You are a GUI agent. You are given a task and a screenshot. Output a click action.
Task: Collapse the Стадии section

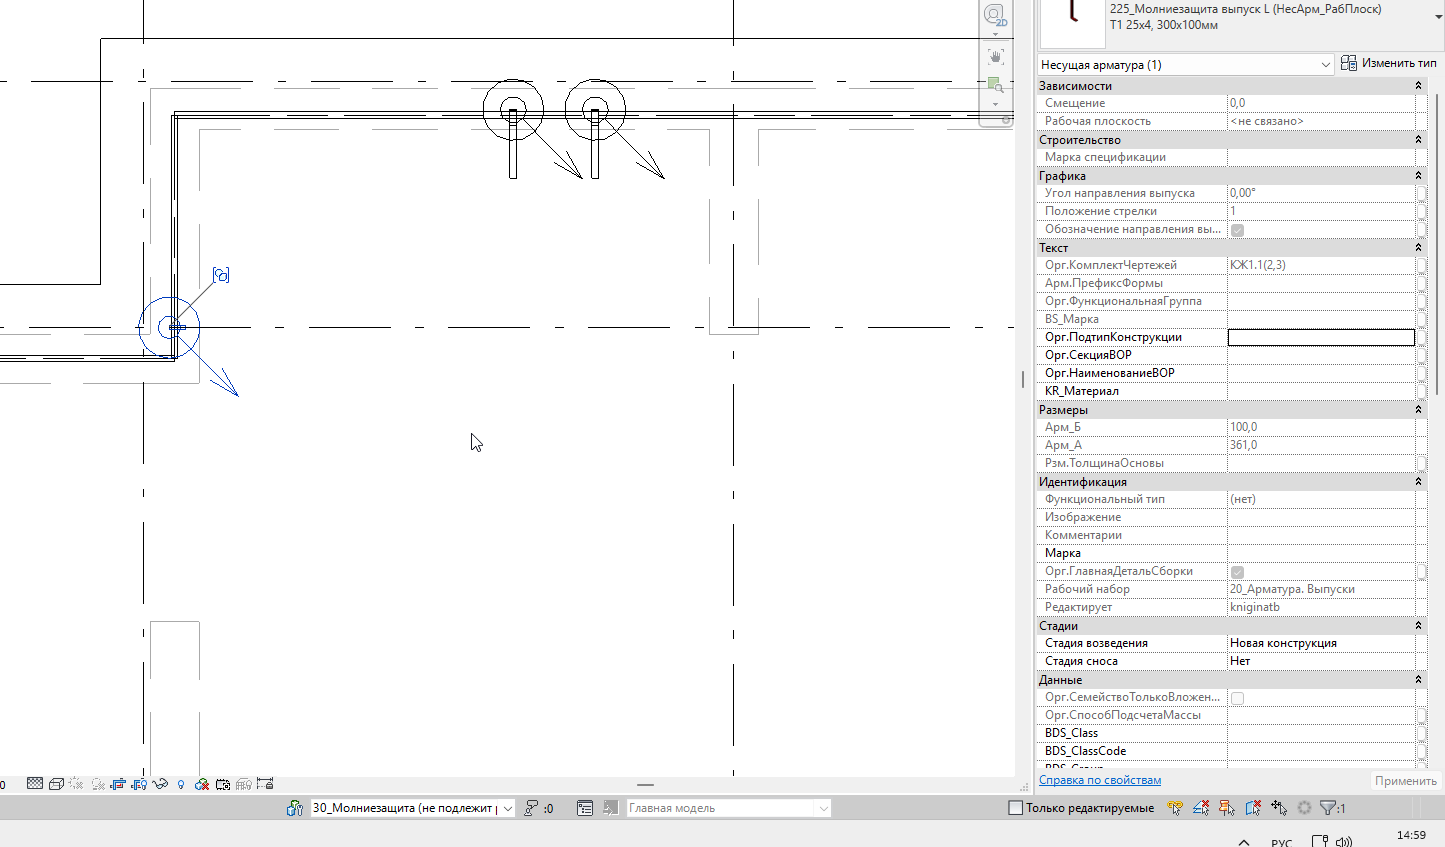coord(1418,626)
